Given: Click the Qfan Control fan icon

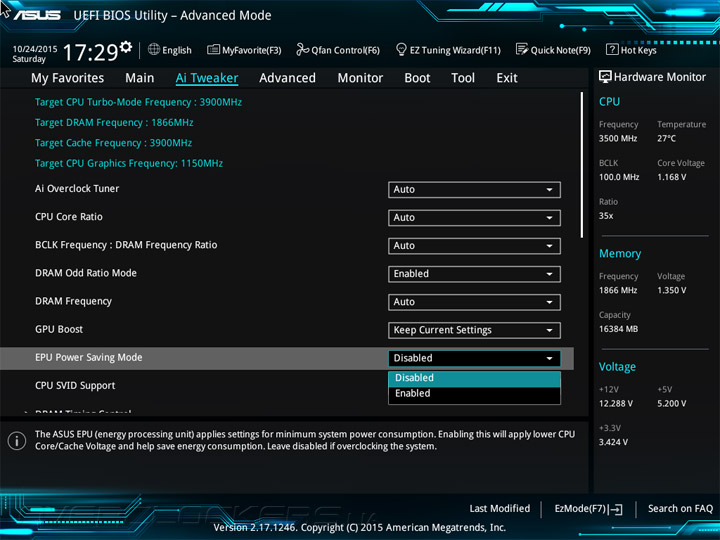Looking at the screenshot, I should pyautogui.click(x=302, y=50).
